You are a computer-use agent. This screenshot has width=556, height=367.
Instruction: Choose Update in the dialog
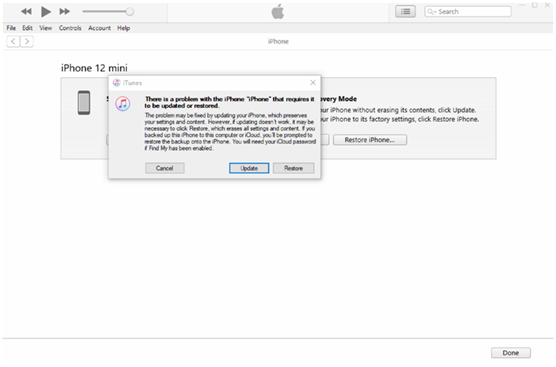click(x=249, y=168)
